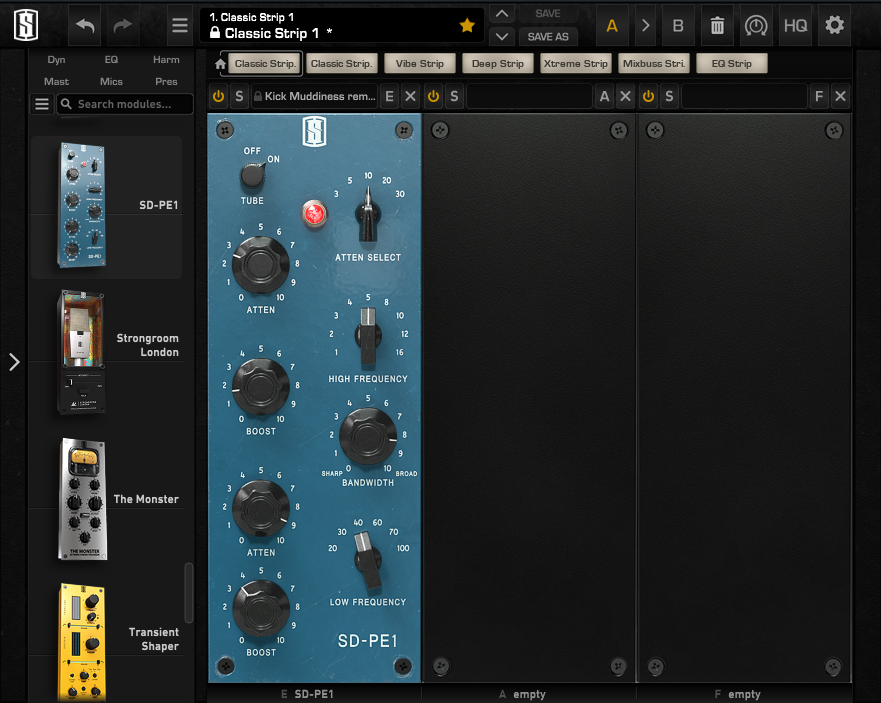Image resolution: width=881 pixels, height=703 pixels.
Task: Click the module browser scrollbar
Action: coord(189,593)
